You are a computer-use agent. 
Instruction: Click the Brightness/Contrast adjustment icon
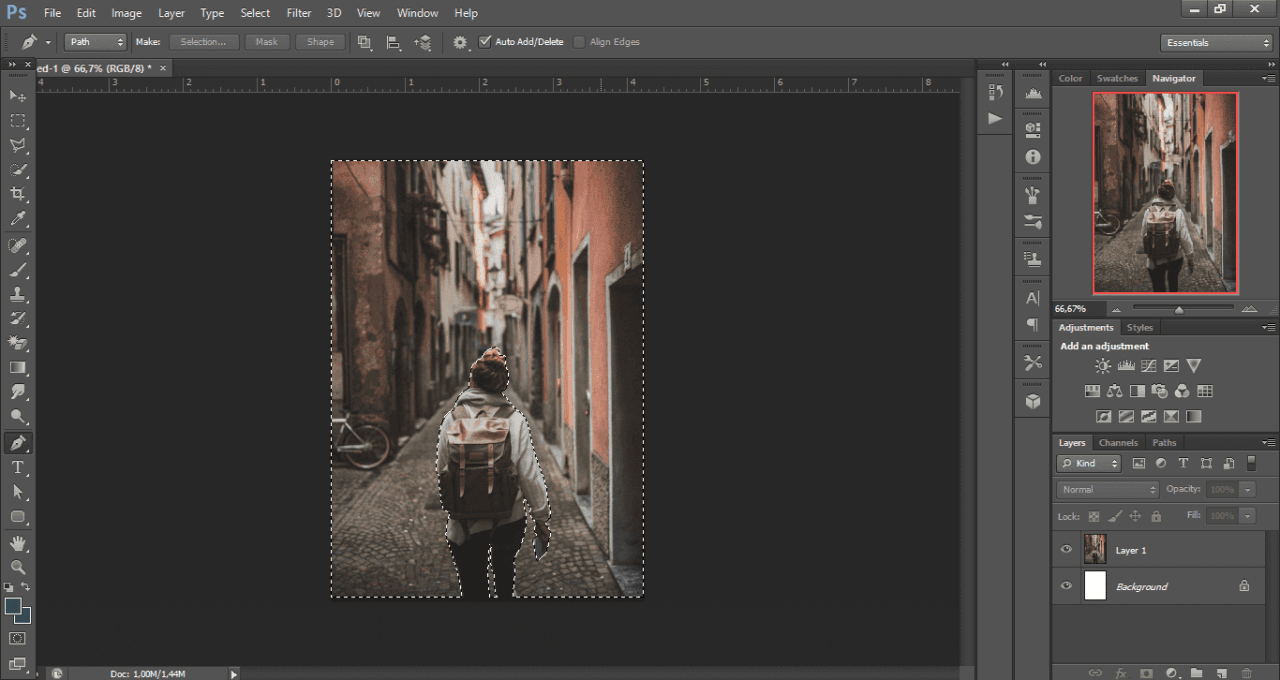click(x=1103, y=367)
